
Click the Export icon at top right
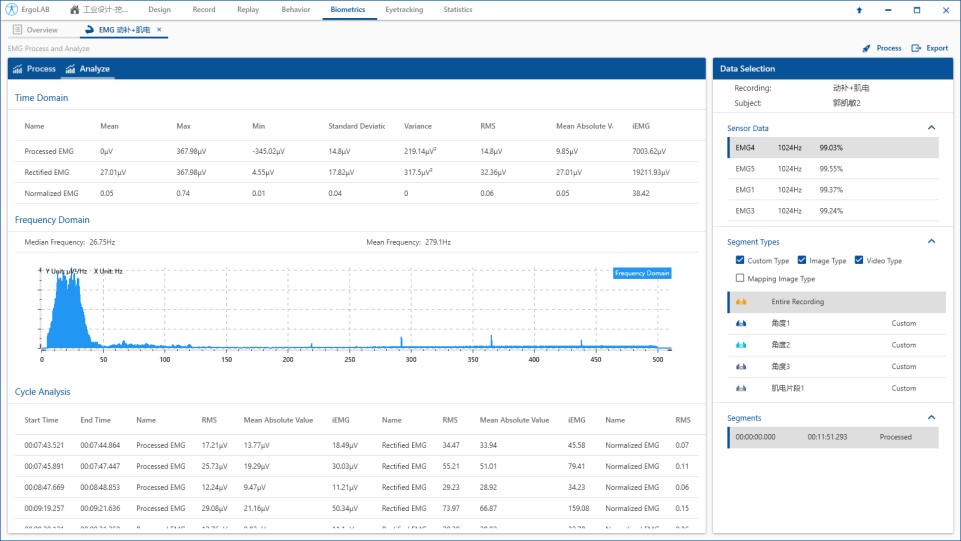(x=916, y=48)
